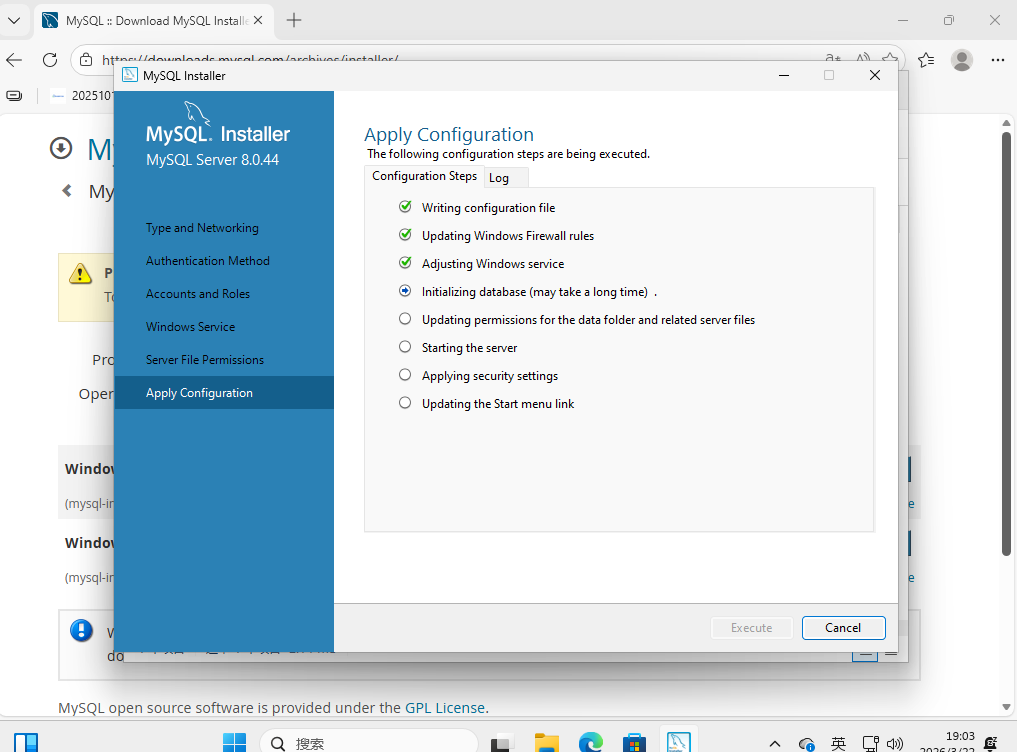The image size is (1017, 752).
Task: Click green check beside Updating Windows Firewall rules
Action: pyautogui.click(x=405, y=234)
